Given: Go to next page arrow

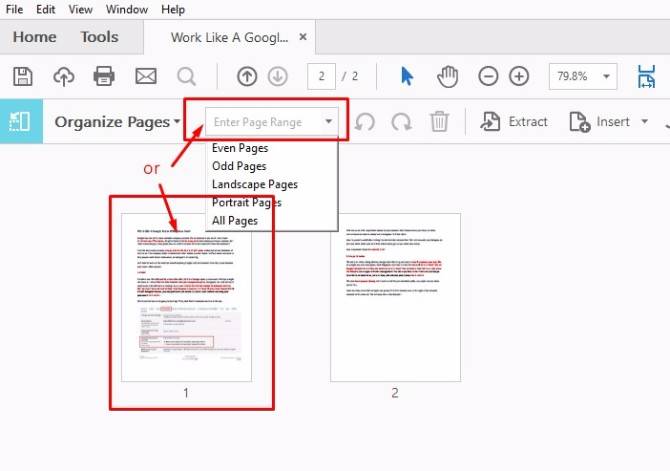Looking at the screenshot, I should [x=278, y=77].
